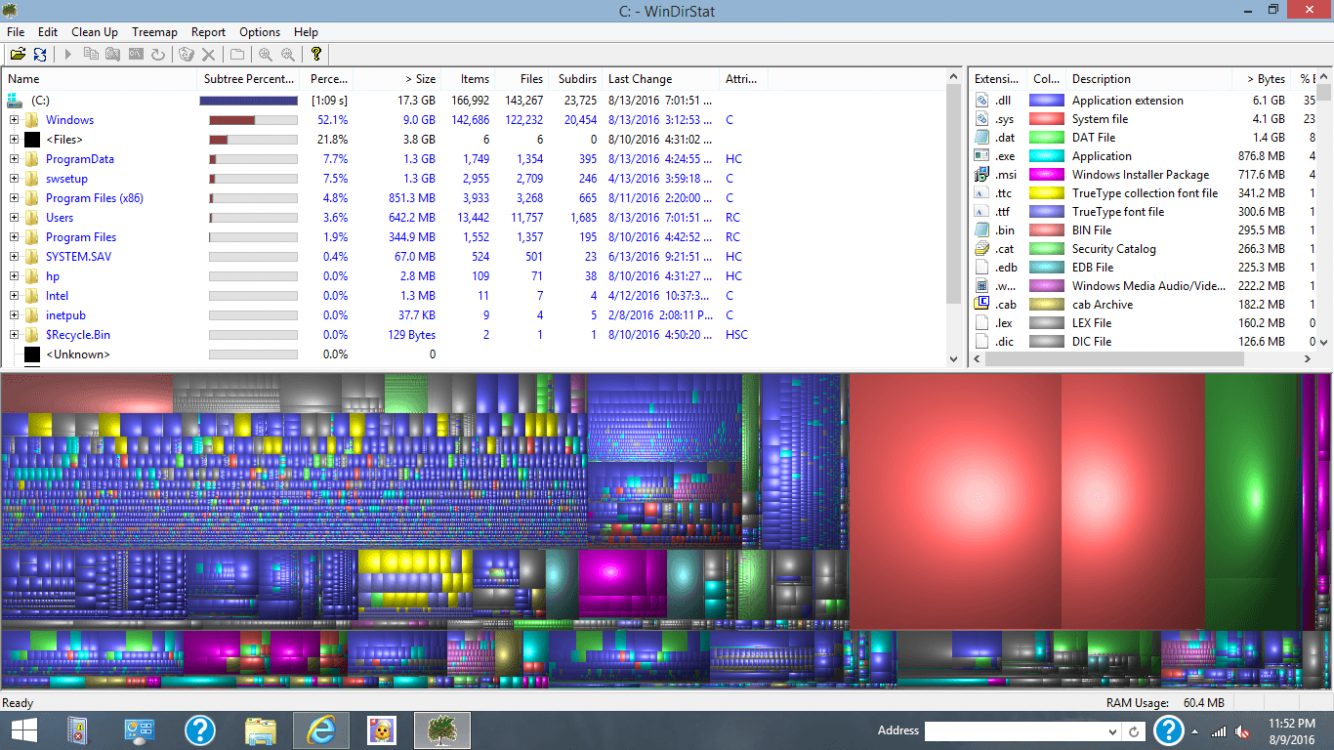The image size is (1334, 750).
Task: Sort by the Subdirs column header
Action: [576, 79]
